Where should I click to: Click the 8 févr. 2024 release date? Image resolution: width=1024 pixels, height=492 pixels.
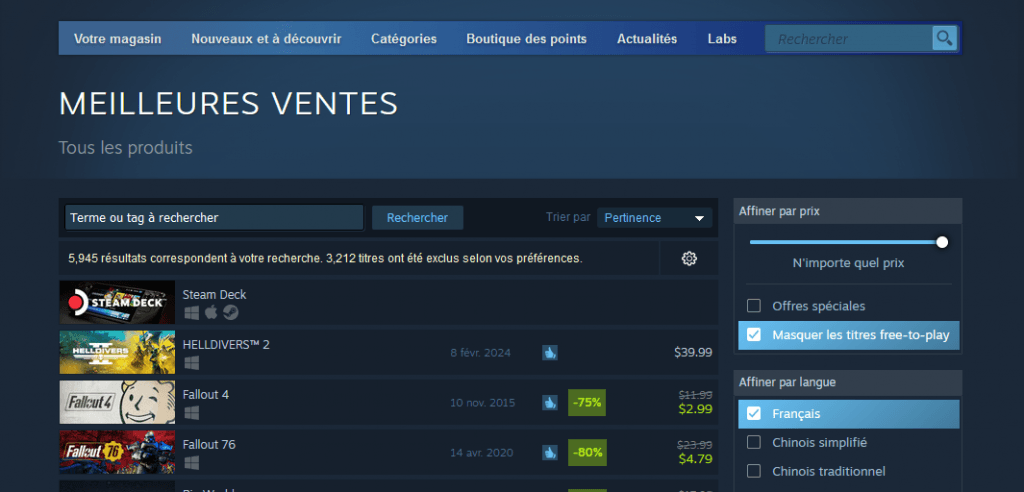[481, 353]
